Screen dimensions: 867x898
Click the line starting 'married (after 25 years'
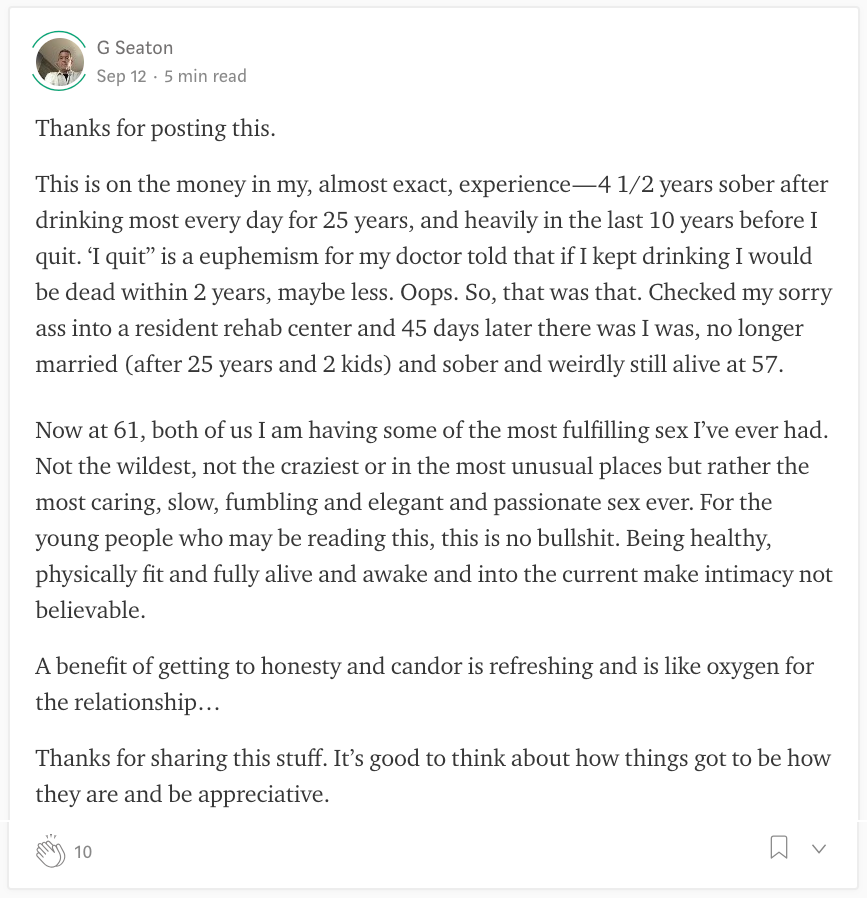click(409, 364)
